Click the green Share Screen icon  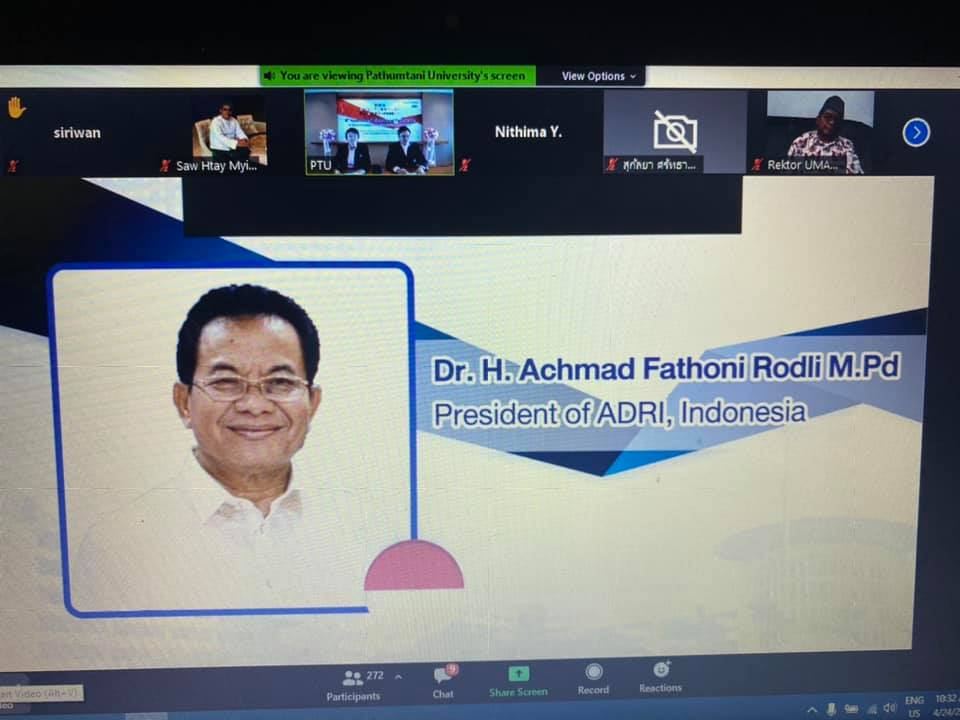(518, 675)
